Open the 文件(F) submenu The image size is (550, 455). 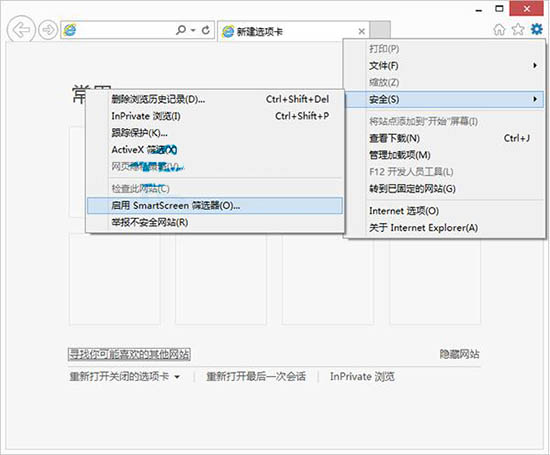(x=444, y=66)
